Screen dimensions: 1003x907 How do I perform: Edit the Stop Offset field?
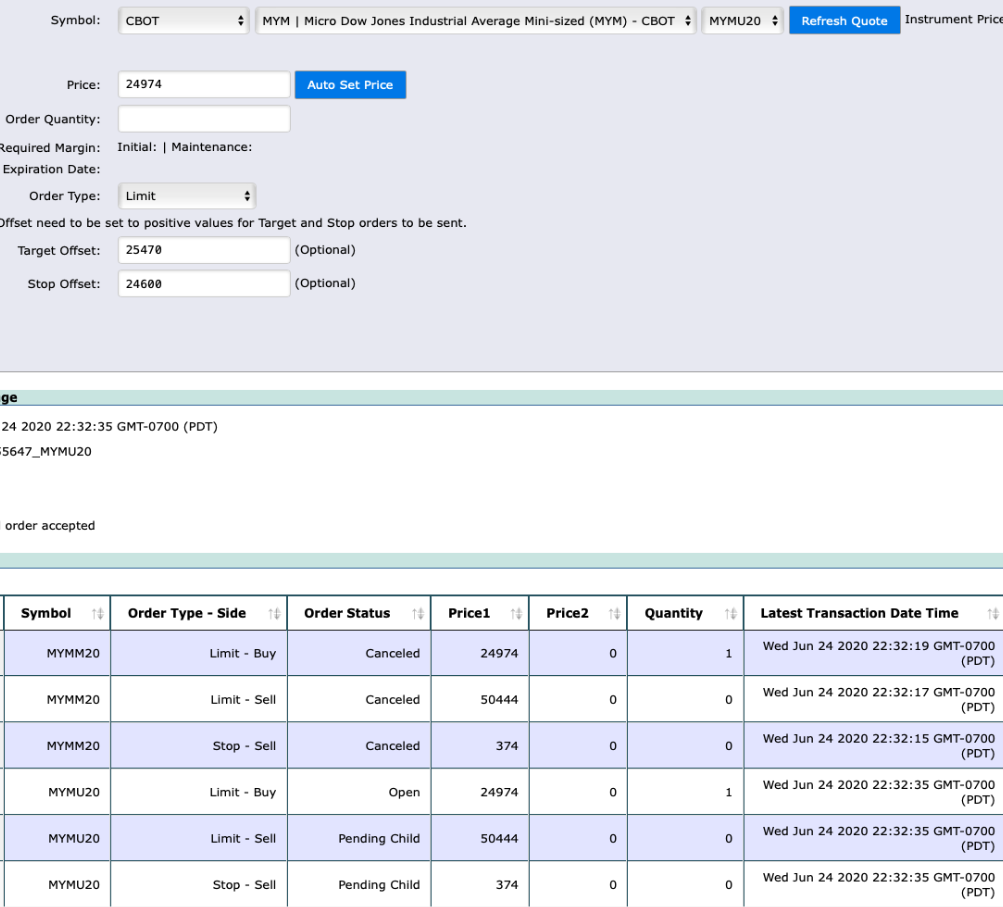204,284
